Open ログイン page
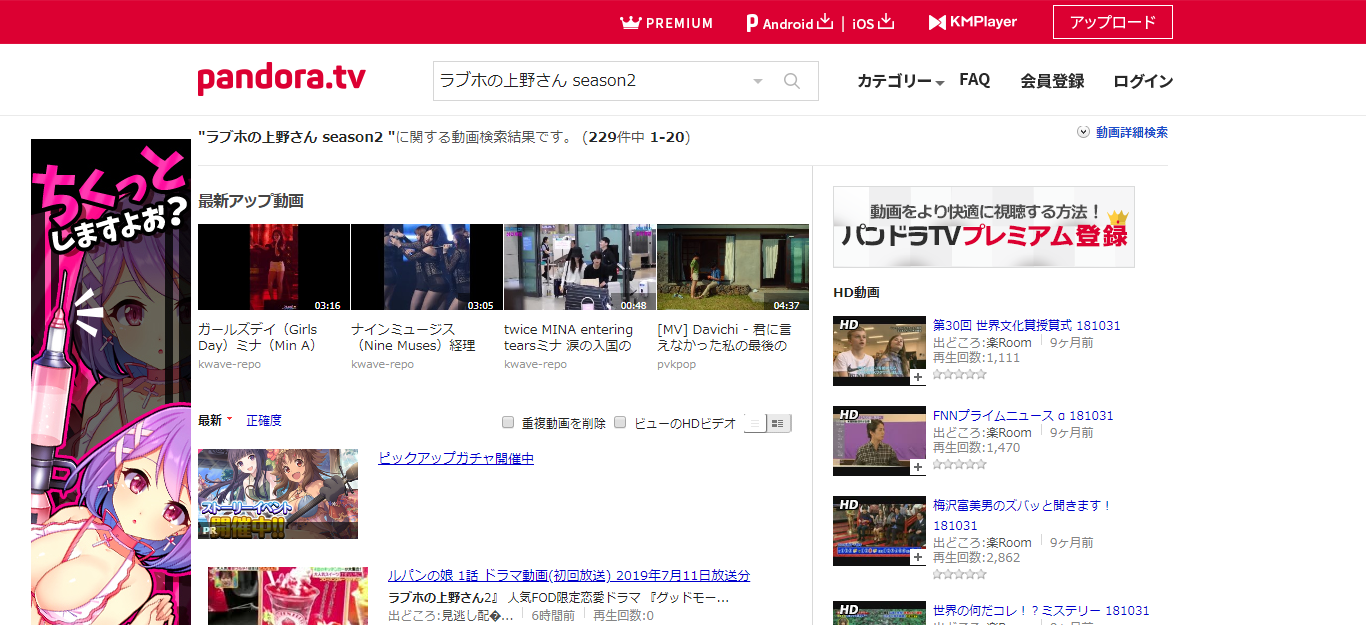This screenshot has height=625, width=1366. pos(1143,81)
